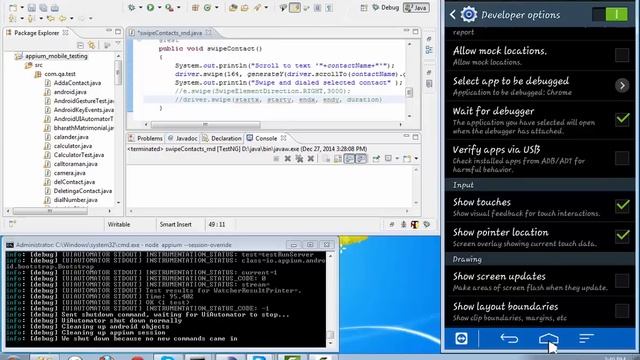This screenshot has width=640, height=360.
Task: Click the Android back arrow in Developer options header
Action: tap(453, 15)
